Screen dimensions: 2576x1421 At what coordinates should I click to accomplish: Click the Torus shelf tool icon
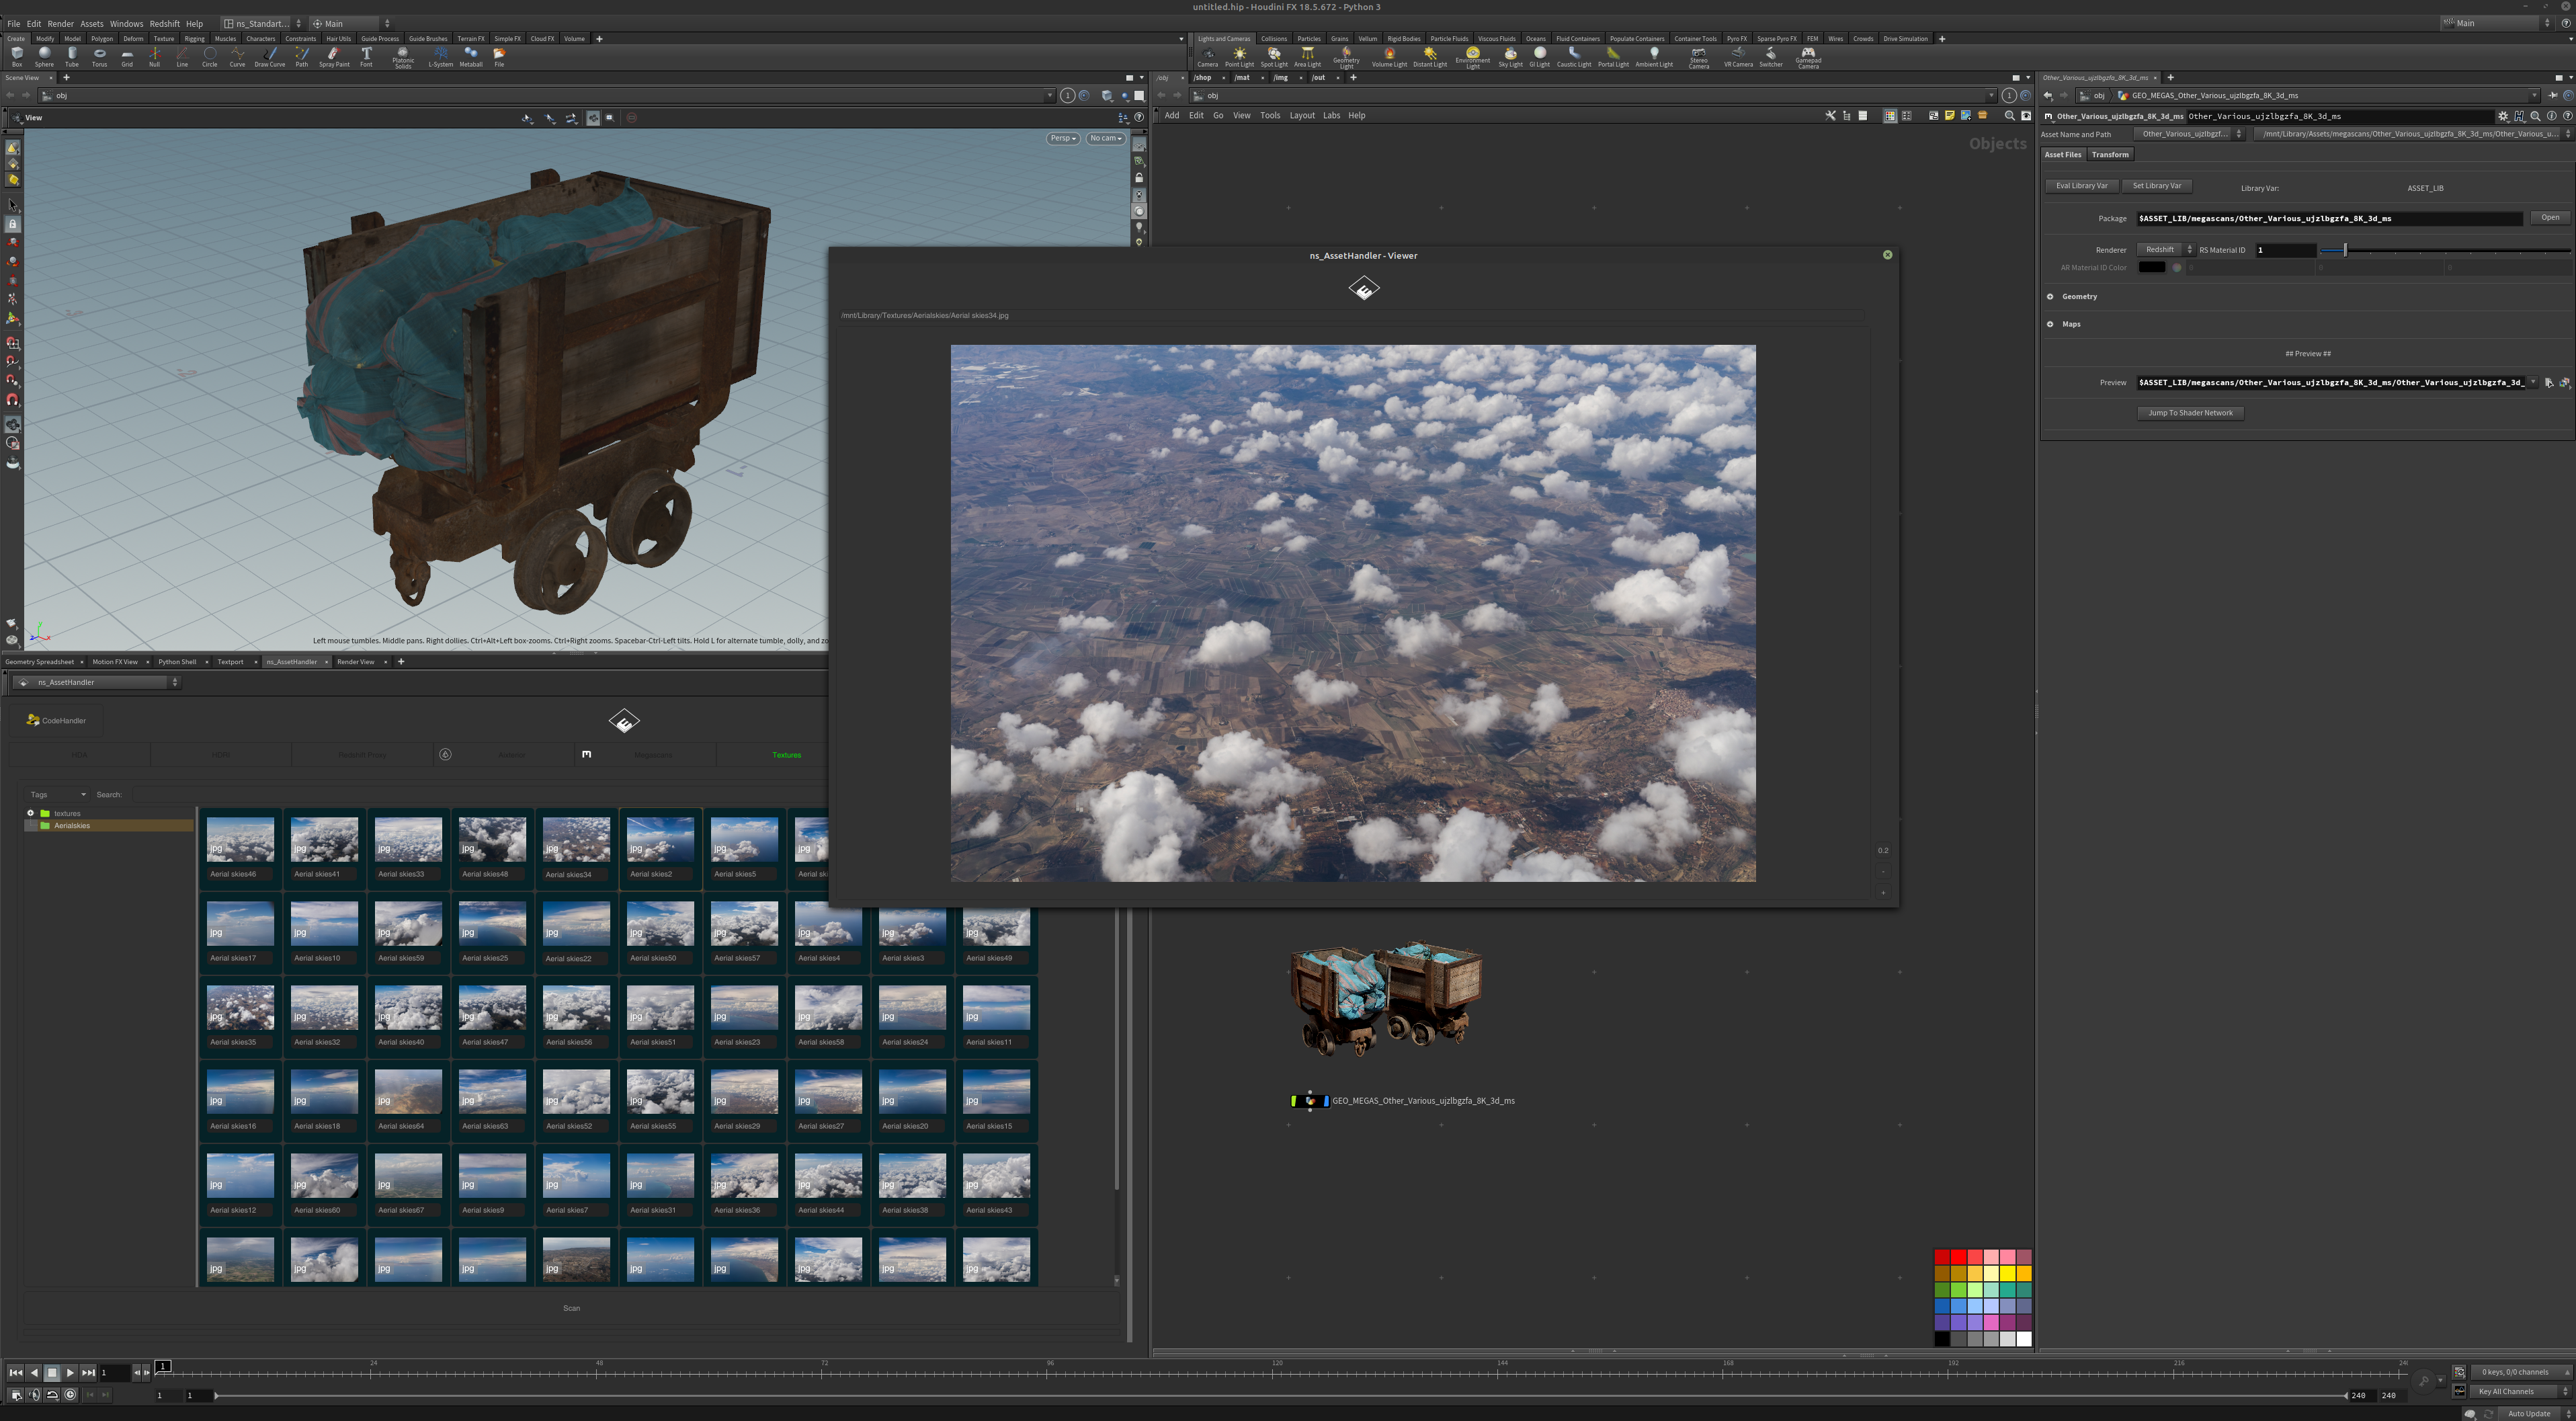(x=99, y=55)
